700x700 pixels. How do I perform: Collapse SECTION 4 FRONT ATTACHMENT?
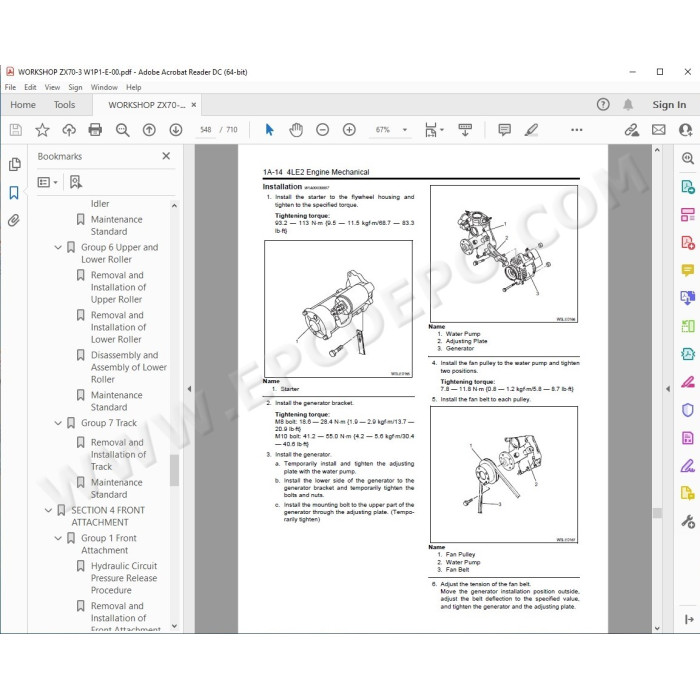[48, 510]
